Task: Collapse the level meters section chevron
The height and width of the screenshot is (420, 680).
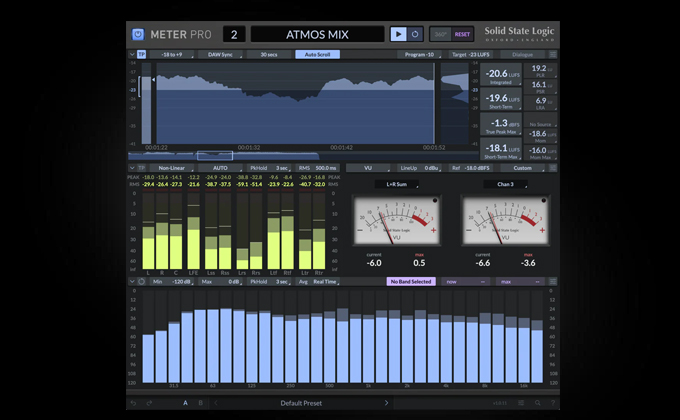Action: click(x=132, y=168)
